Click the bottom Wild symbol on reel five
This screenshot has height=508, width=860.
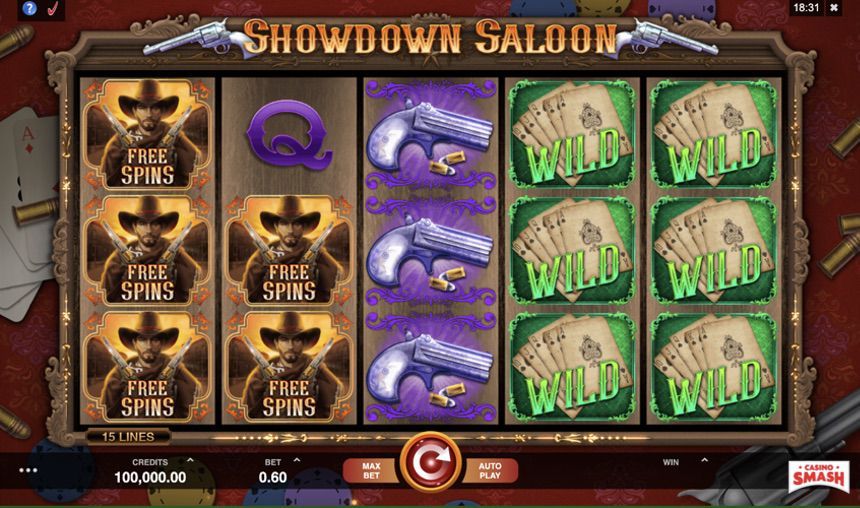click(714, 366)
